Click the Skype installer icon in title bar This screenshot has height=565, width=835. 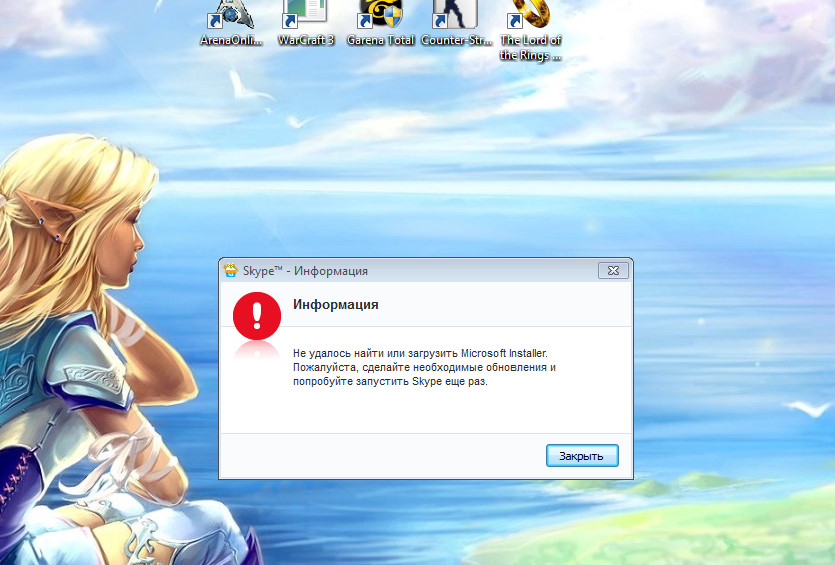click(x=232, y=271)
